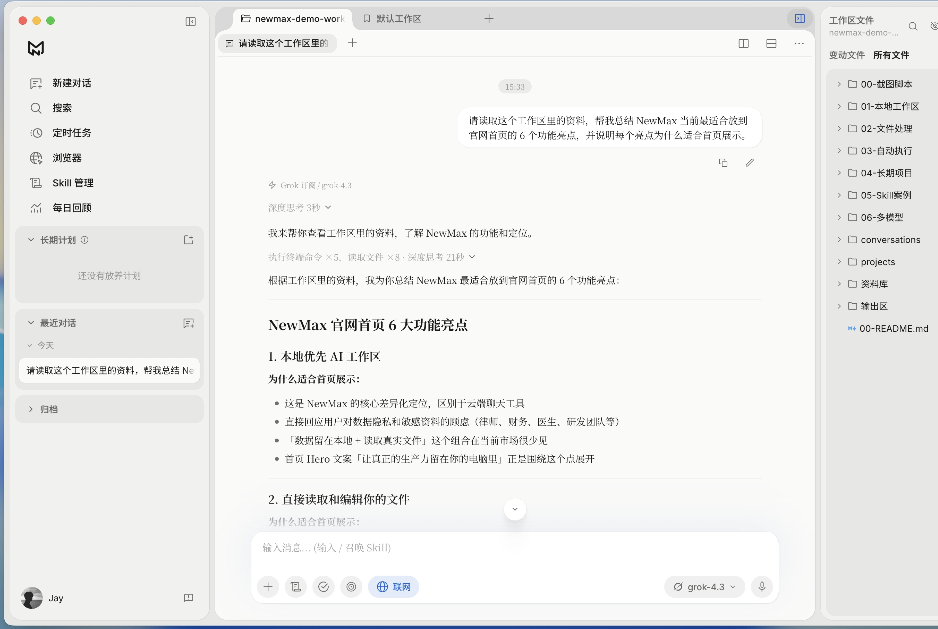Expand the 归档 section
The width and height of the screenshot is (938, 629).
coord(31,409)
